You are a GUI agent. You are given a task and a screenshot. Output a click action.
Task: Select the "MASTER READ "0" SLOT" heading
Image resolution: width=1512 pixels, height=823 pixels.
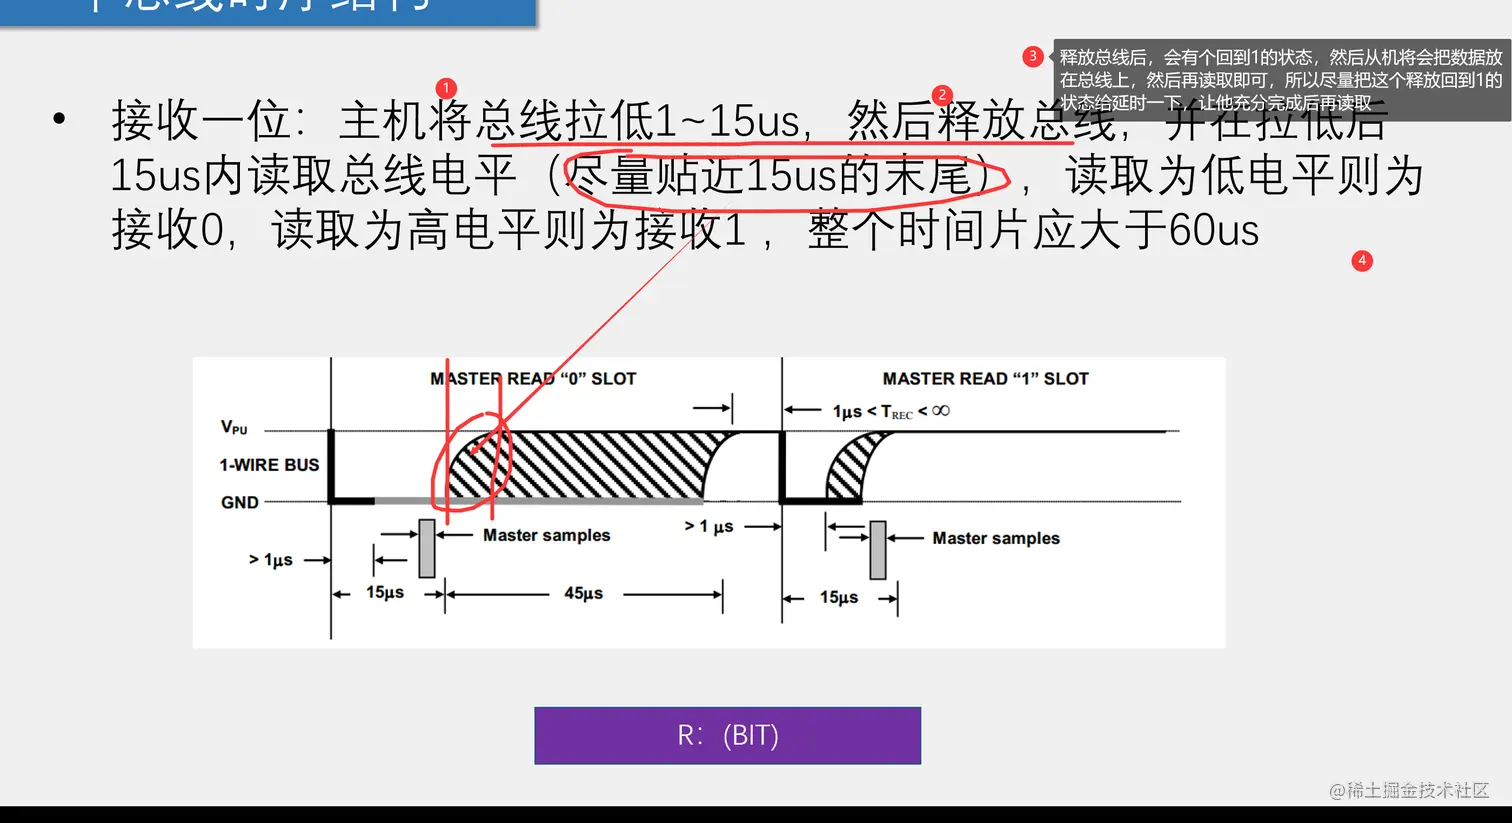tap(533, 379)
